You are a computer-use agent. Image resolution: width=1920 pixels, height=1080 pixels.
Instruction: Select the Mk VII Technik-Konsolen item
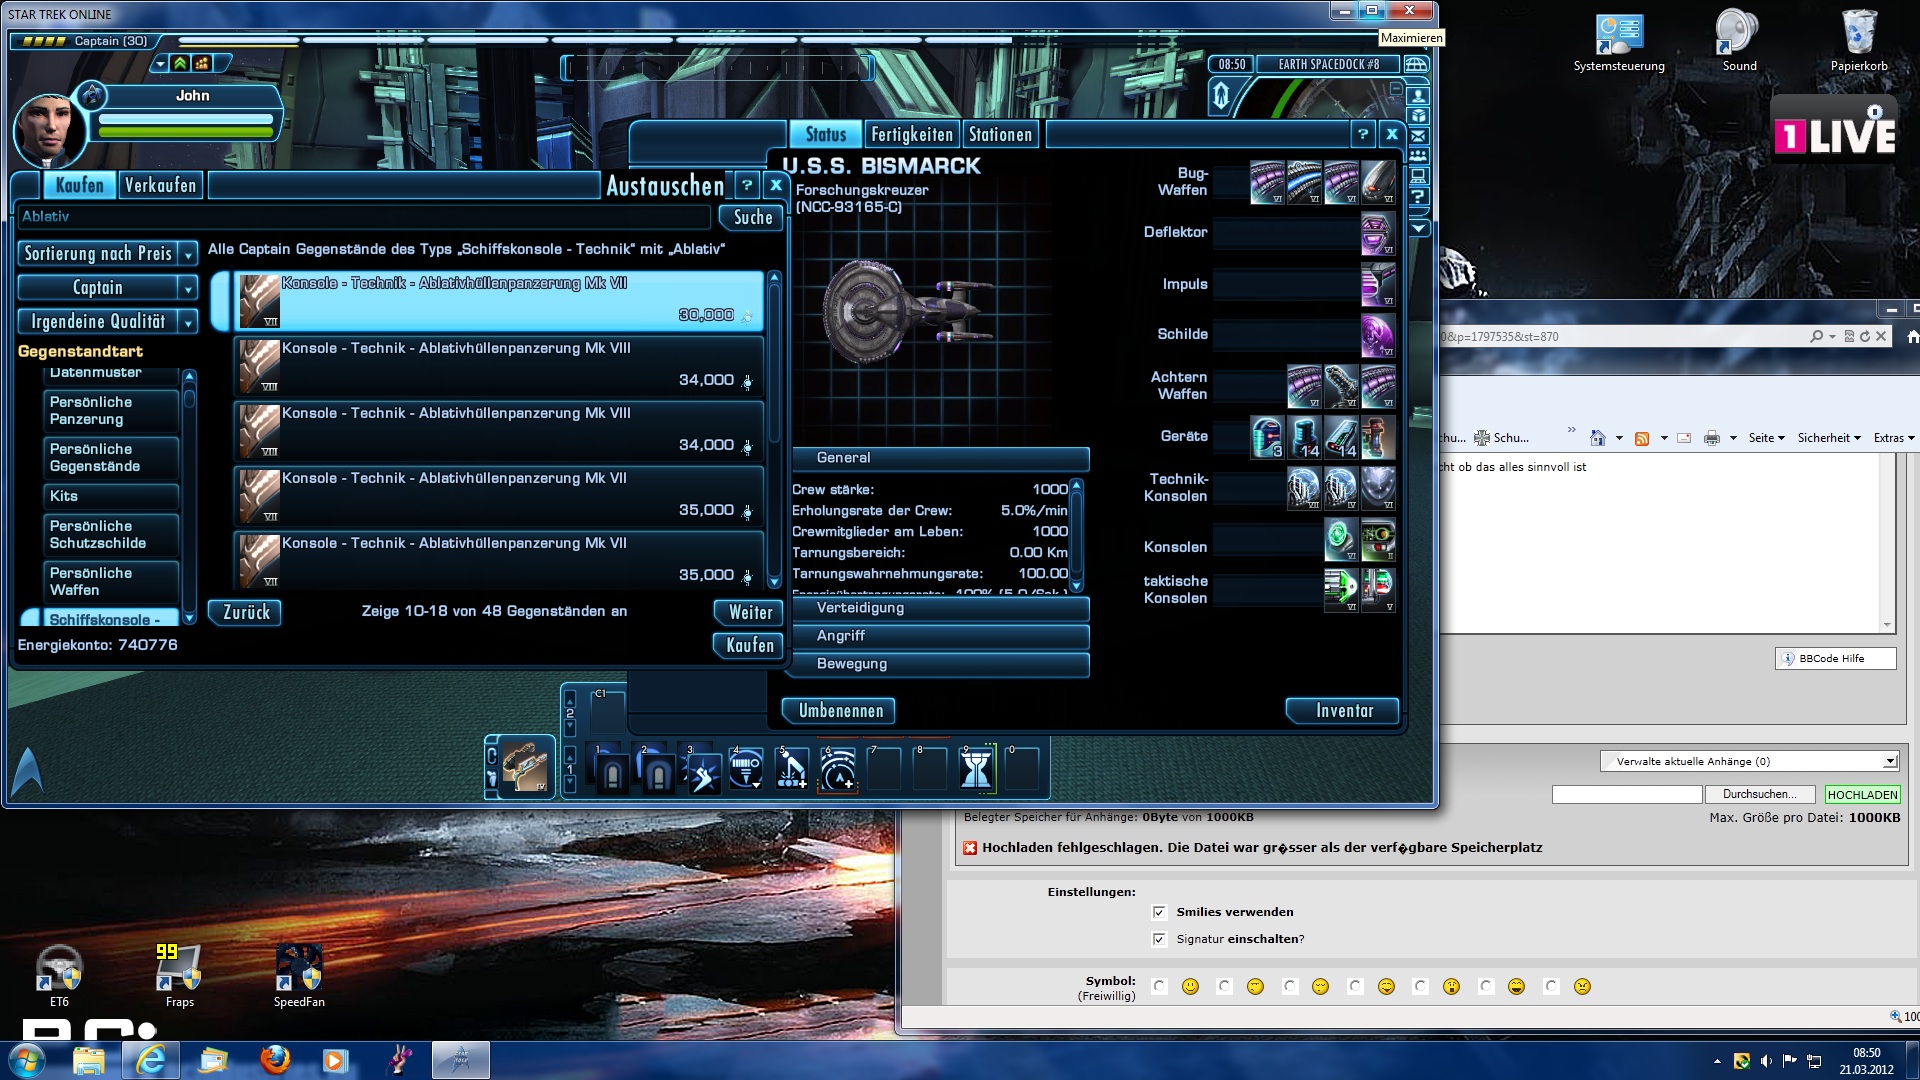click(1304, 488)
